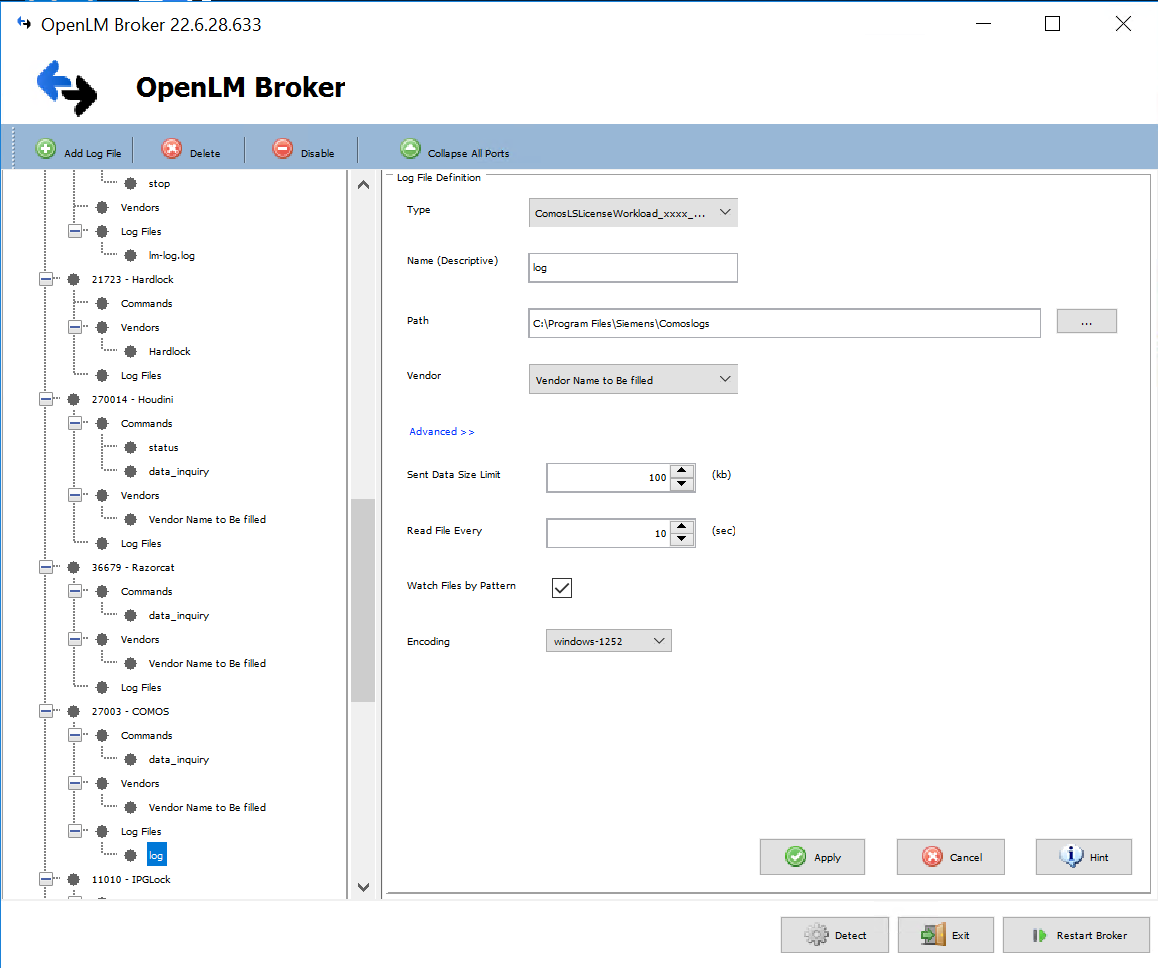1158x968 pixels.
Task: Click the Path input field
Action: pos(784,323)
